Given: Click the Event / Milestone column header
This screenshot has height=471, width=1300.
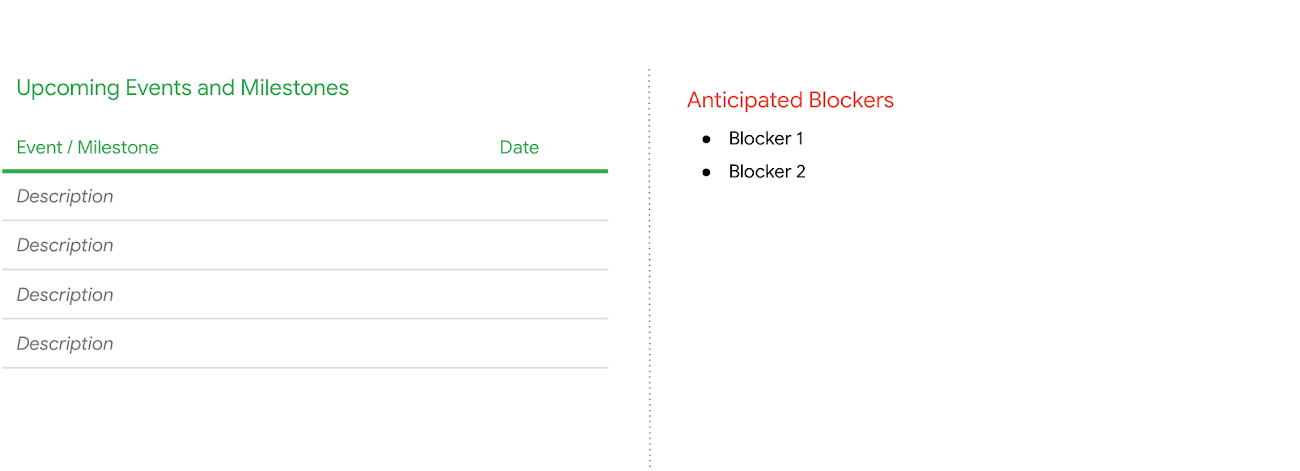Looking at the screenshot, I should (88, 148).
